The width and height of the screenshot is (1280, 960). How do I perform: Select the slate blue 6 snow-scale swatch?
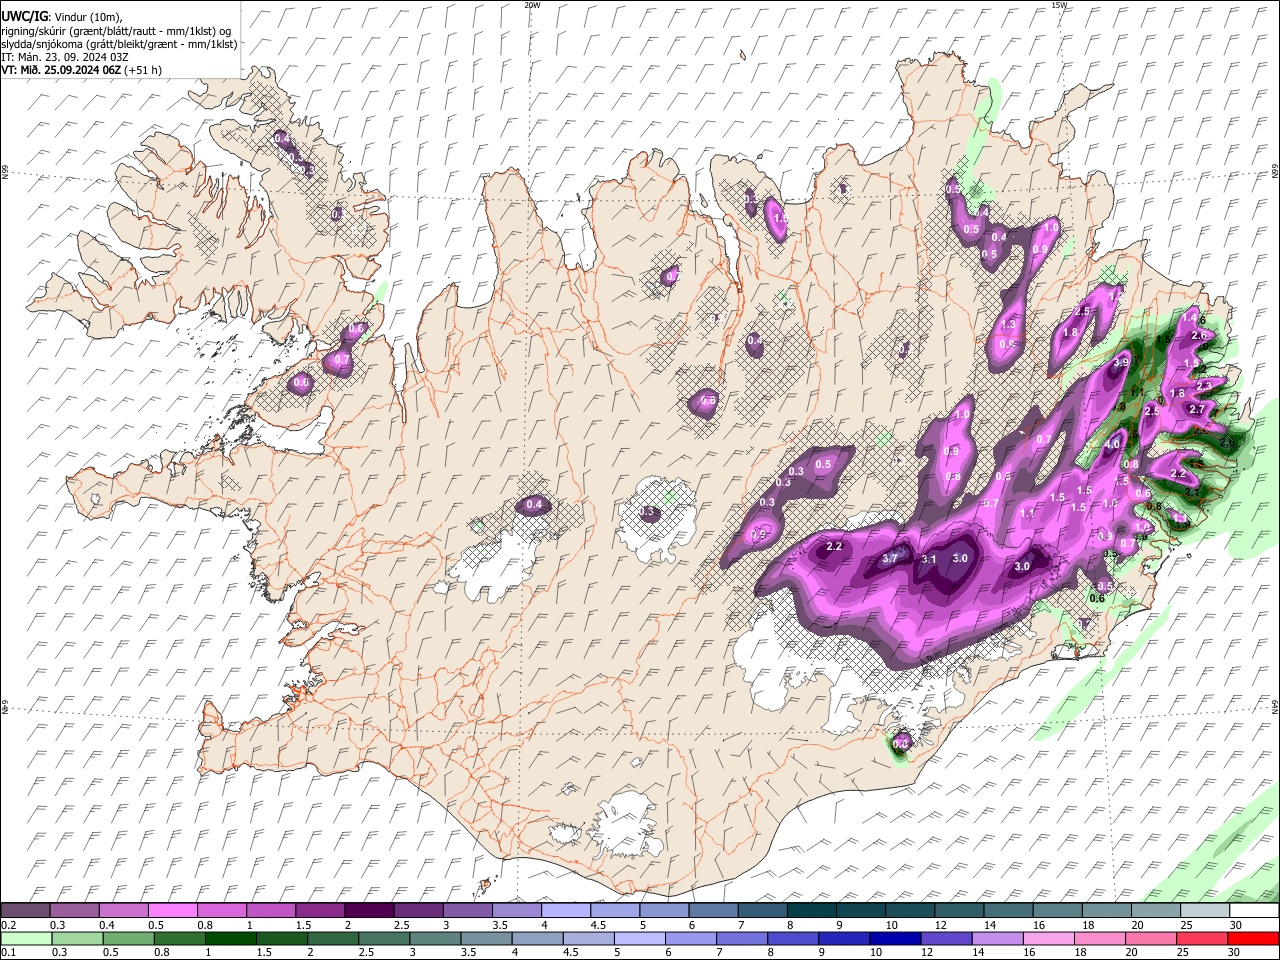tap(712, 910)
